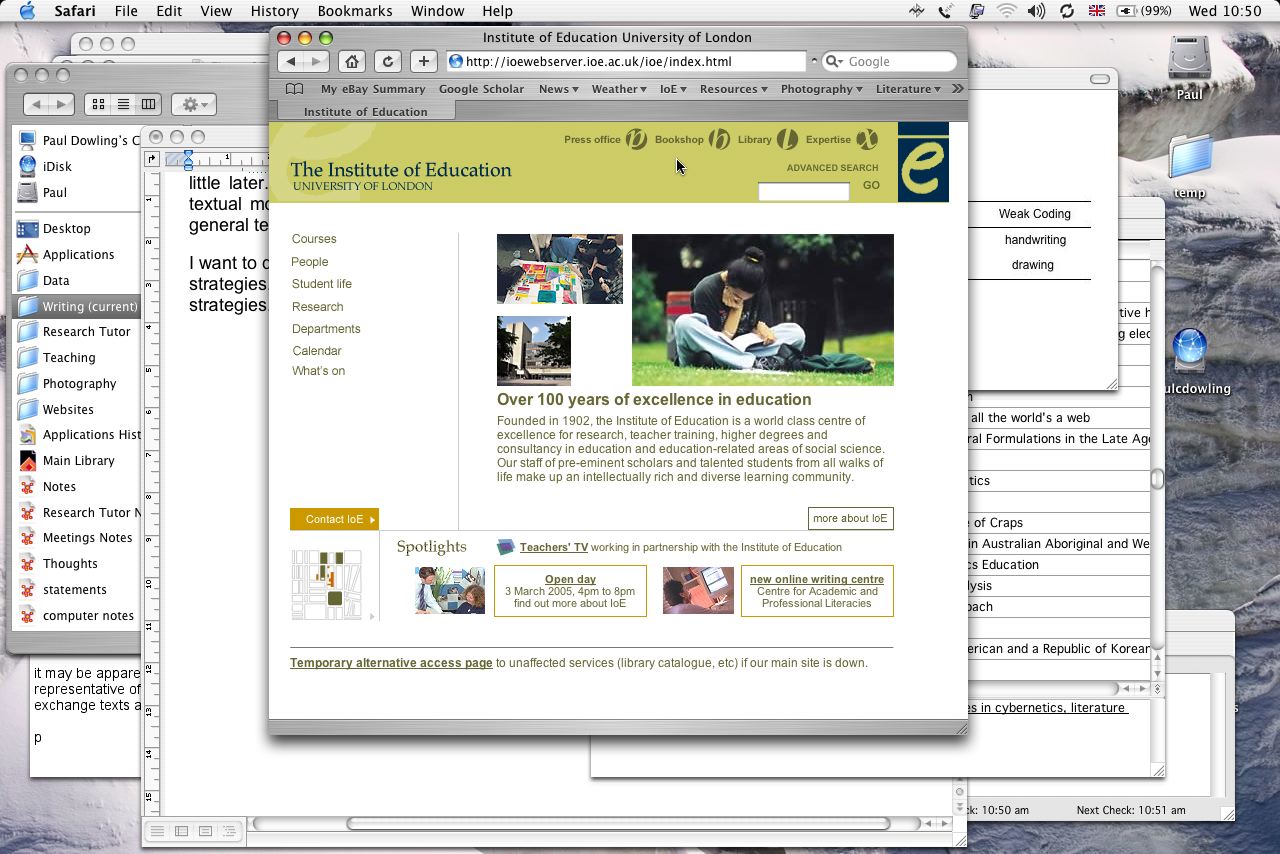Click the document window's horizontal scrollbar
This screenshot has width=1280, height=854.
point(617,824)
